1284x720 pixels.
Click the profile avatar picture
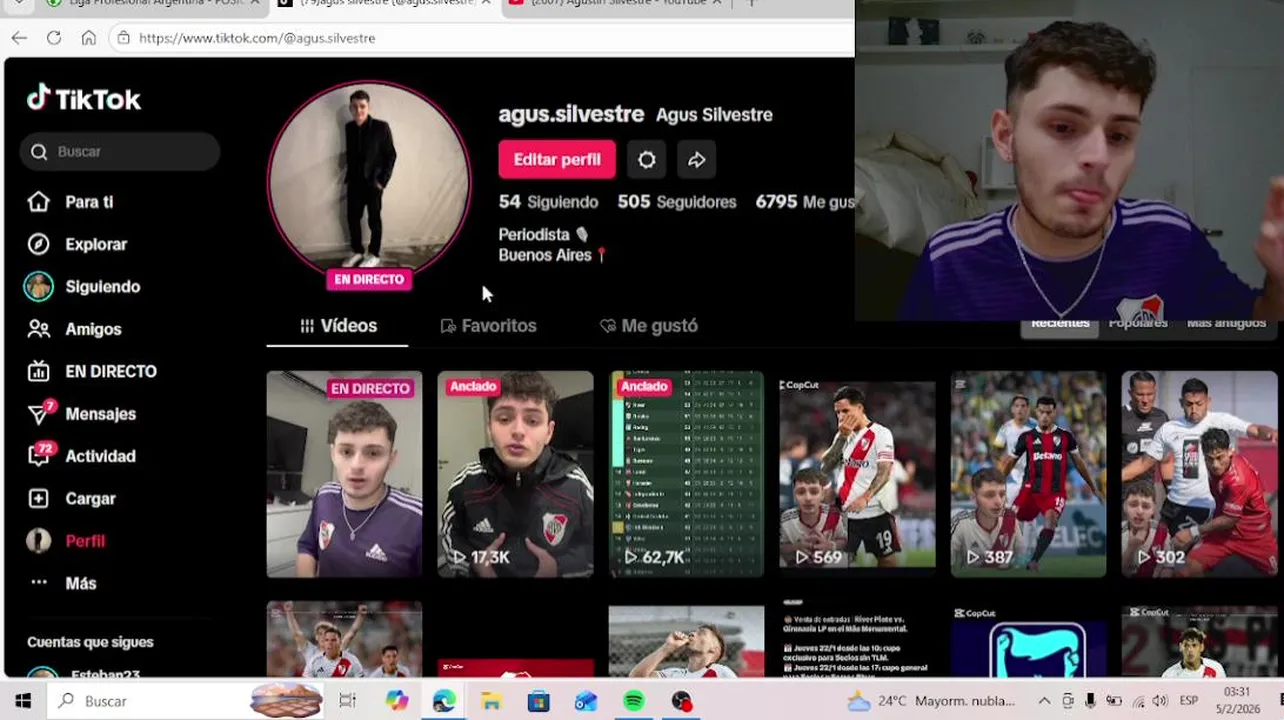click(x=369, y=181)
